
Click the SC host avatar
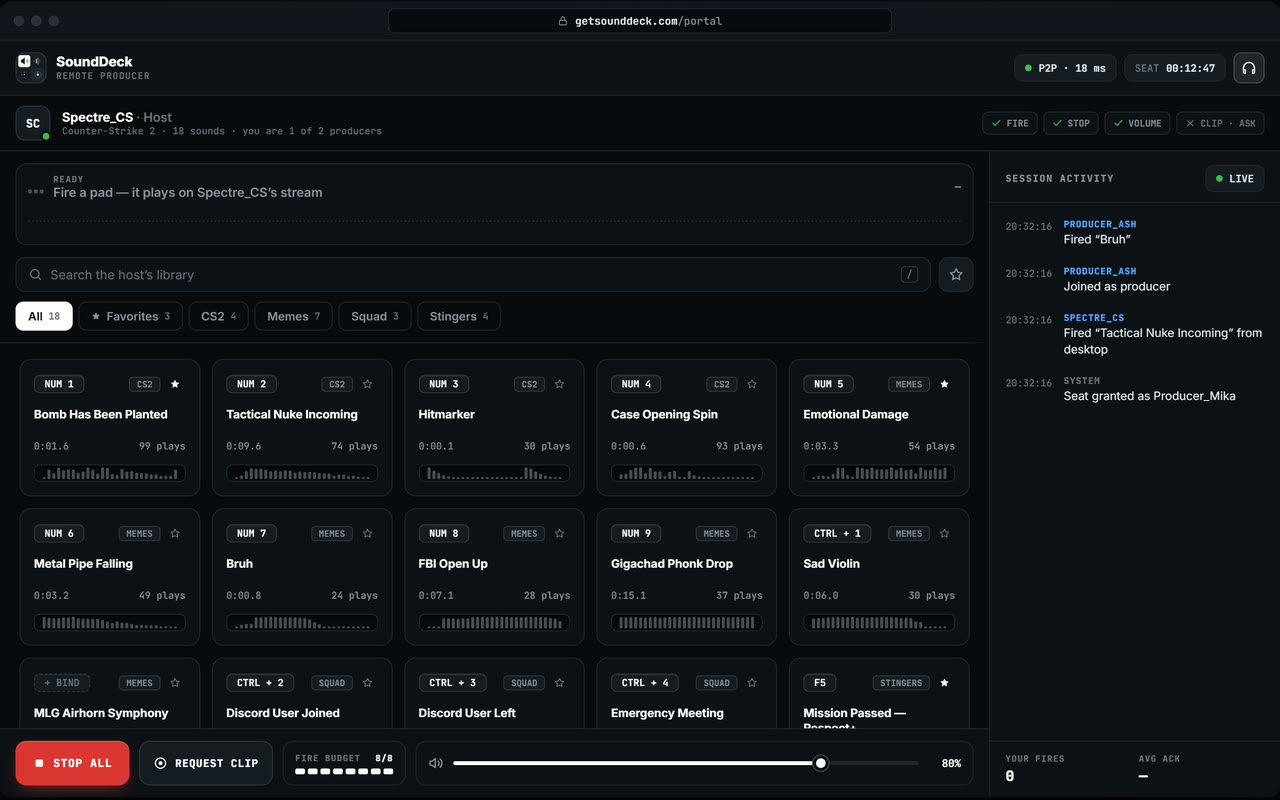coord(33,123)
